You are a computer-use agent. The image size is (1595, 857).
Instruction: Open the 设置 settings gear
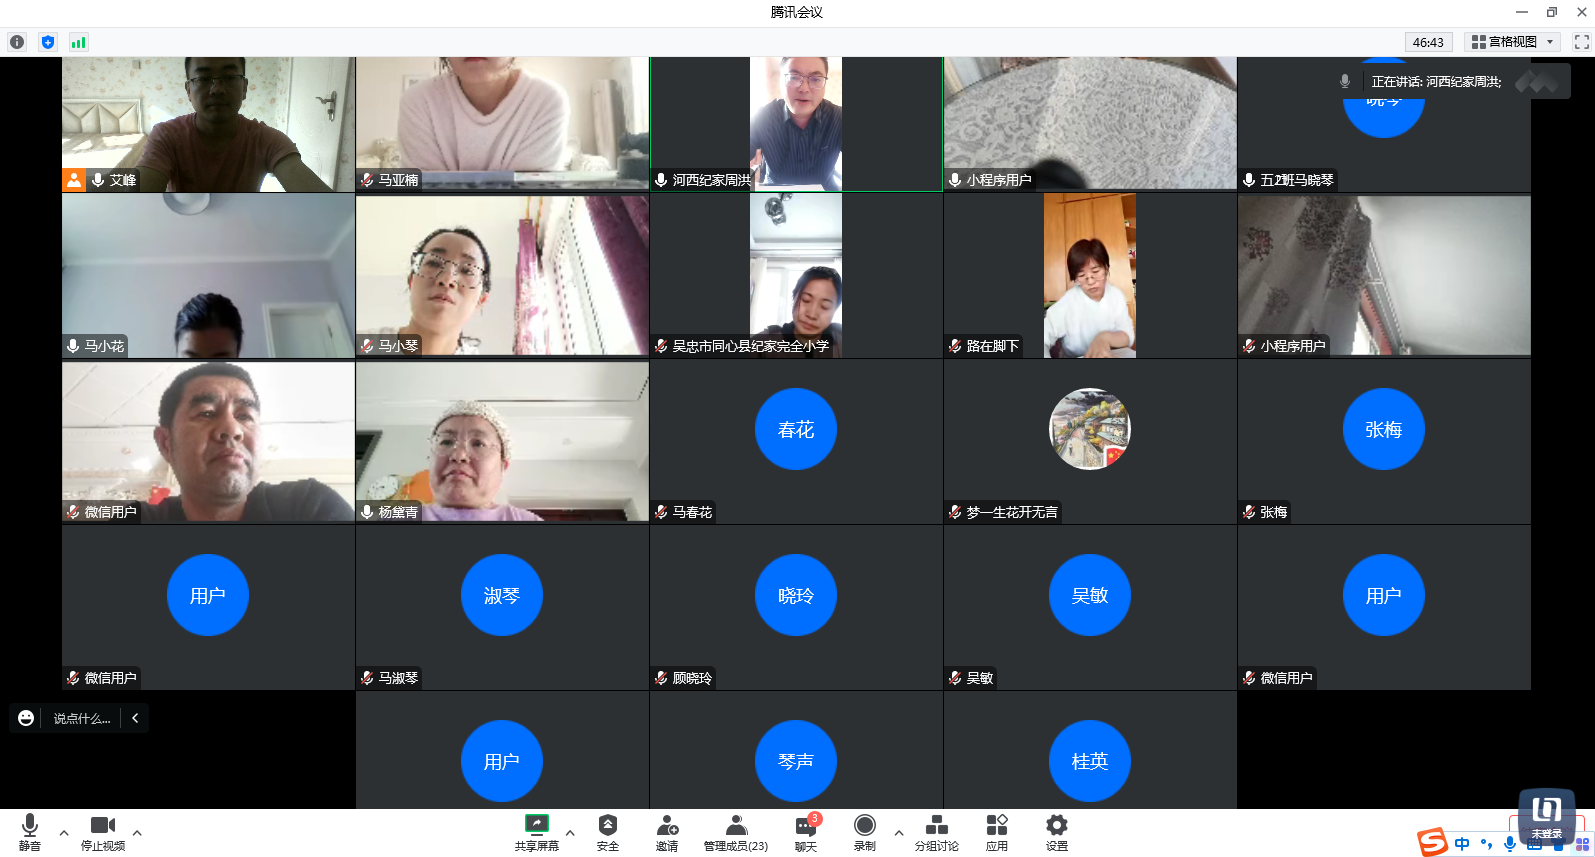[x=1057, y=832]
